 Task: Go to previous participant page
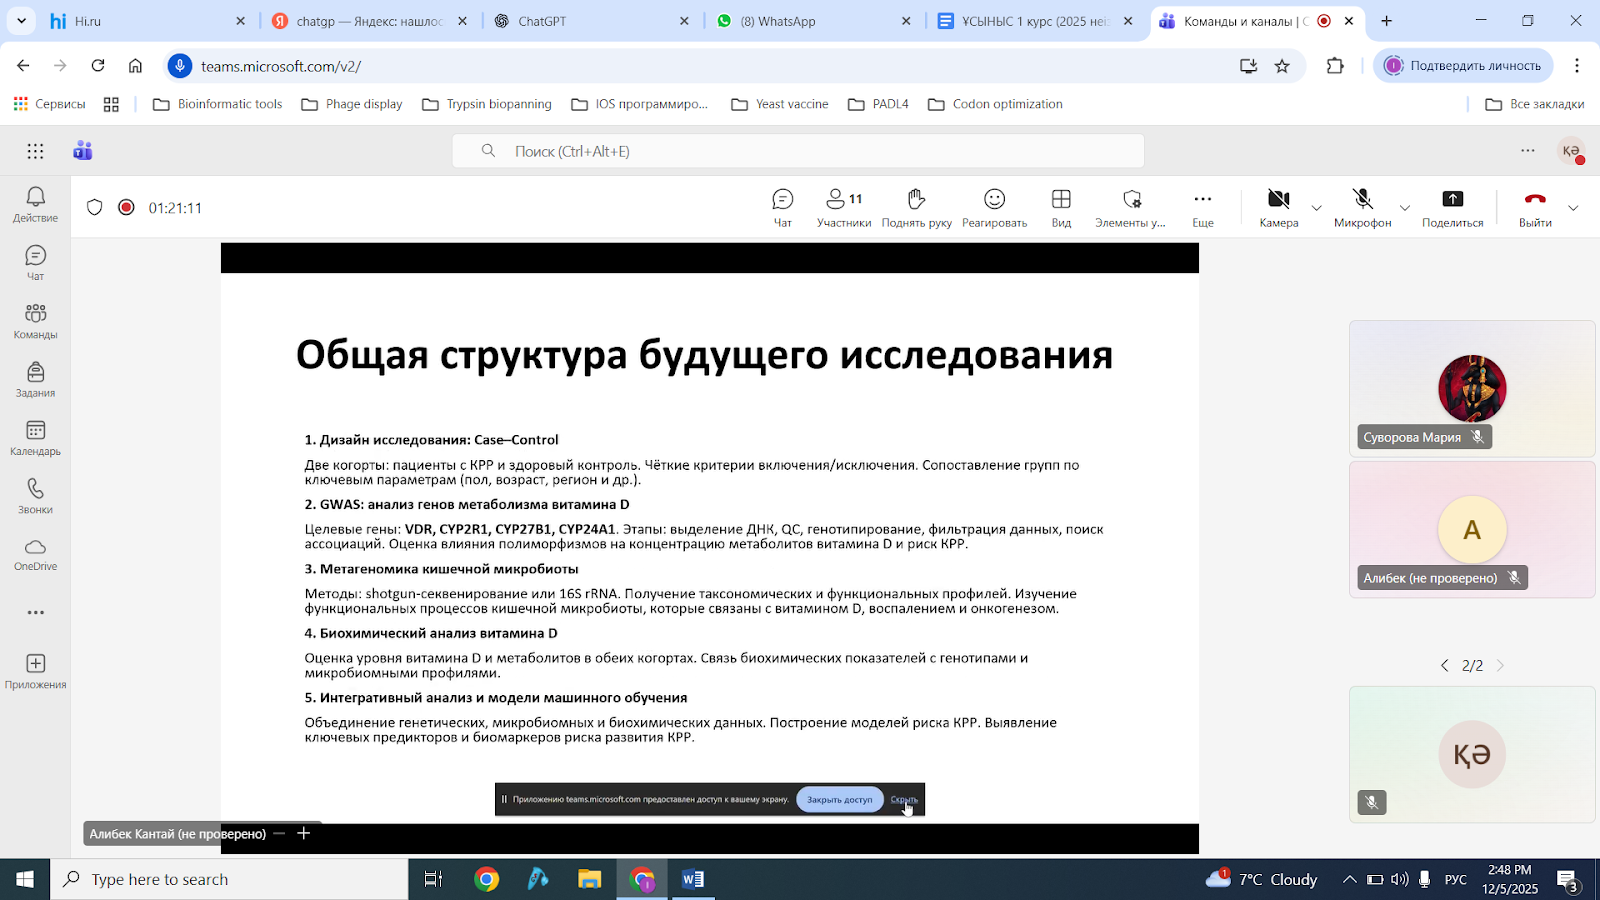point(1444,666)
